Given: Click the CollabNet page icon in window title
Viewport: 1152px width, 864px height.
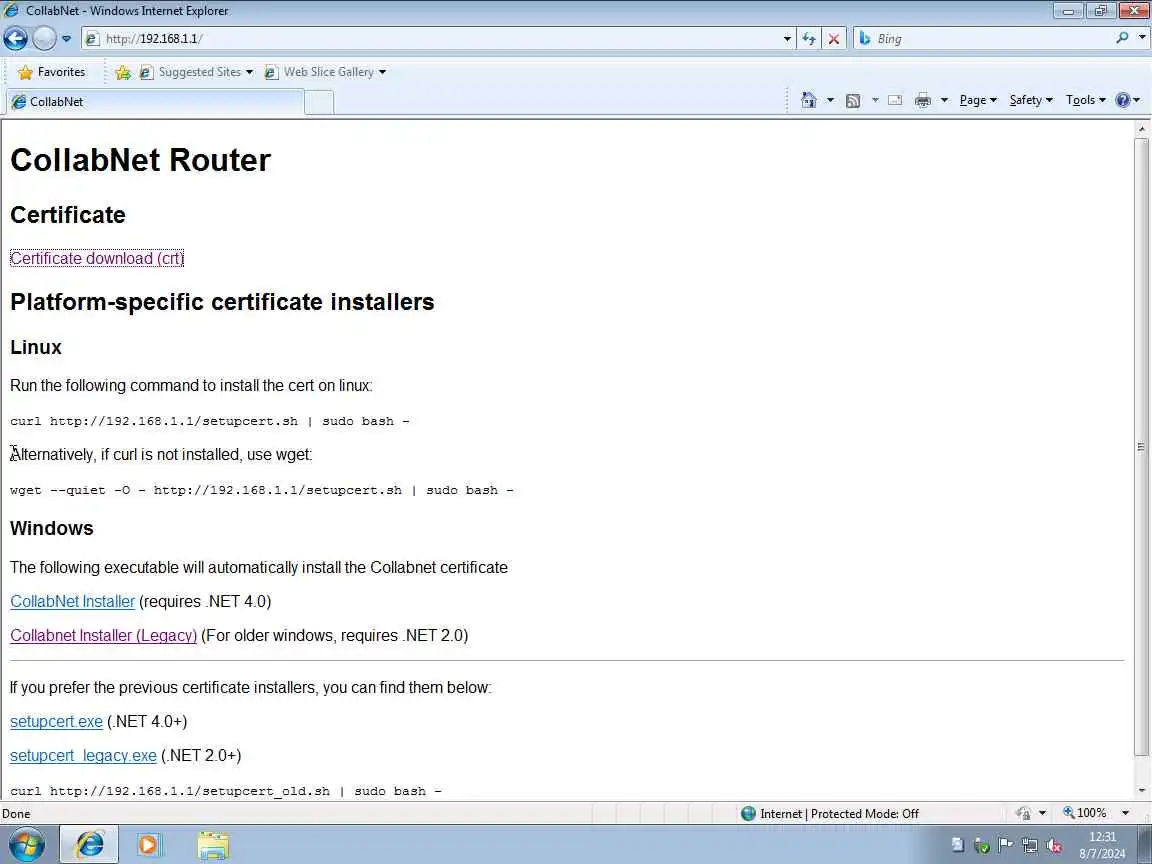Looking at the screenshot, I should click(x=10, y=10).
